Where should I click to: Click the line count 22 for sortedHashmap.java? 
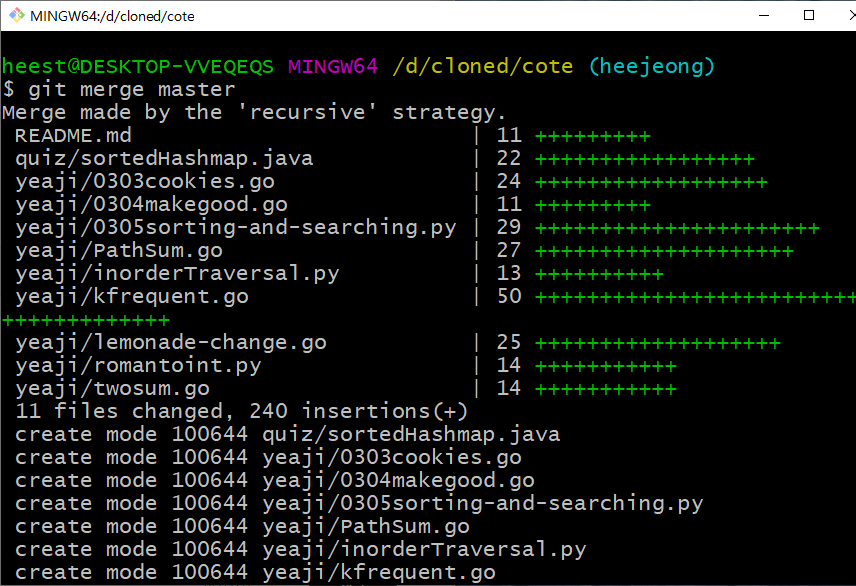tap(509, 158)
